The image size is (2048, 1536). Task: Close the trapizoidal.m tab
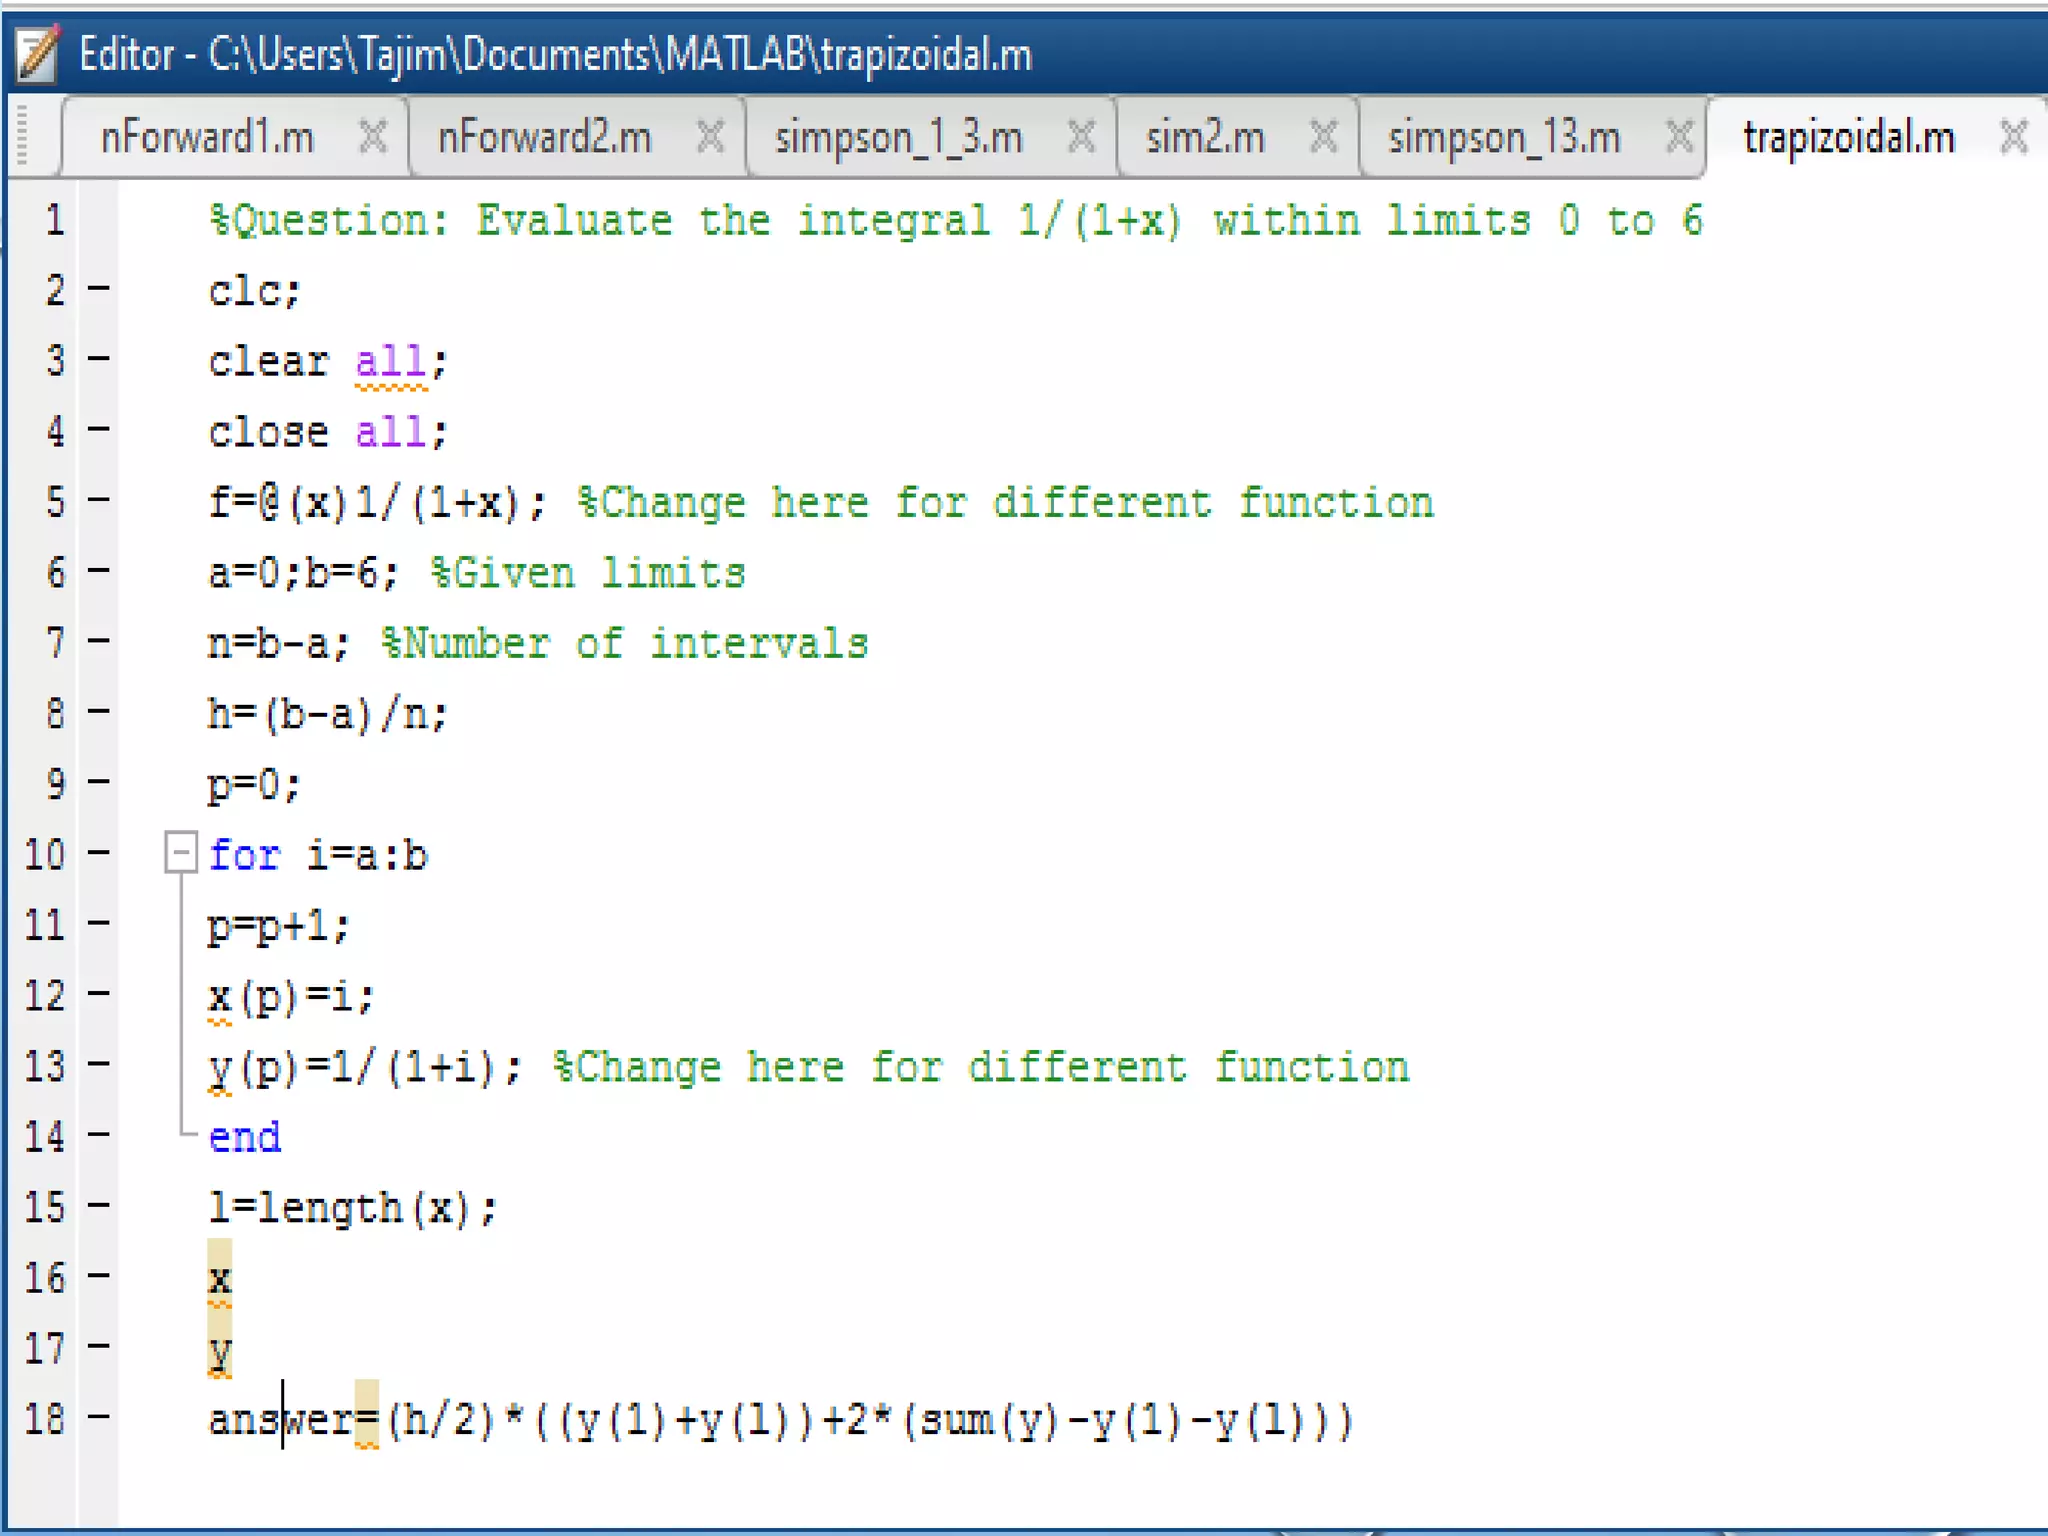tap(2014, 136)
